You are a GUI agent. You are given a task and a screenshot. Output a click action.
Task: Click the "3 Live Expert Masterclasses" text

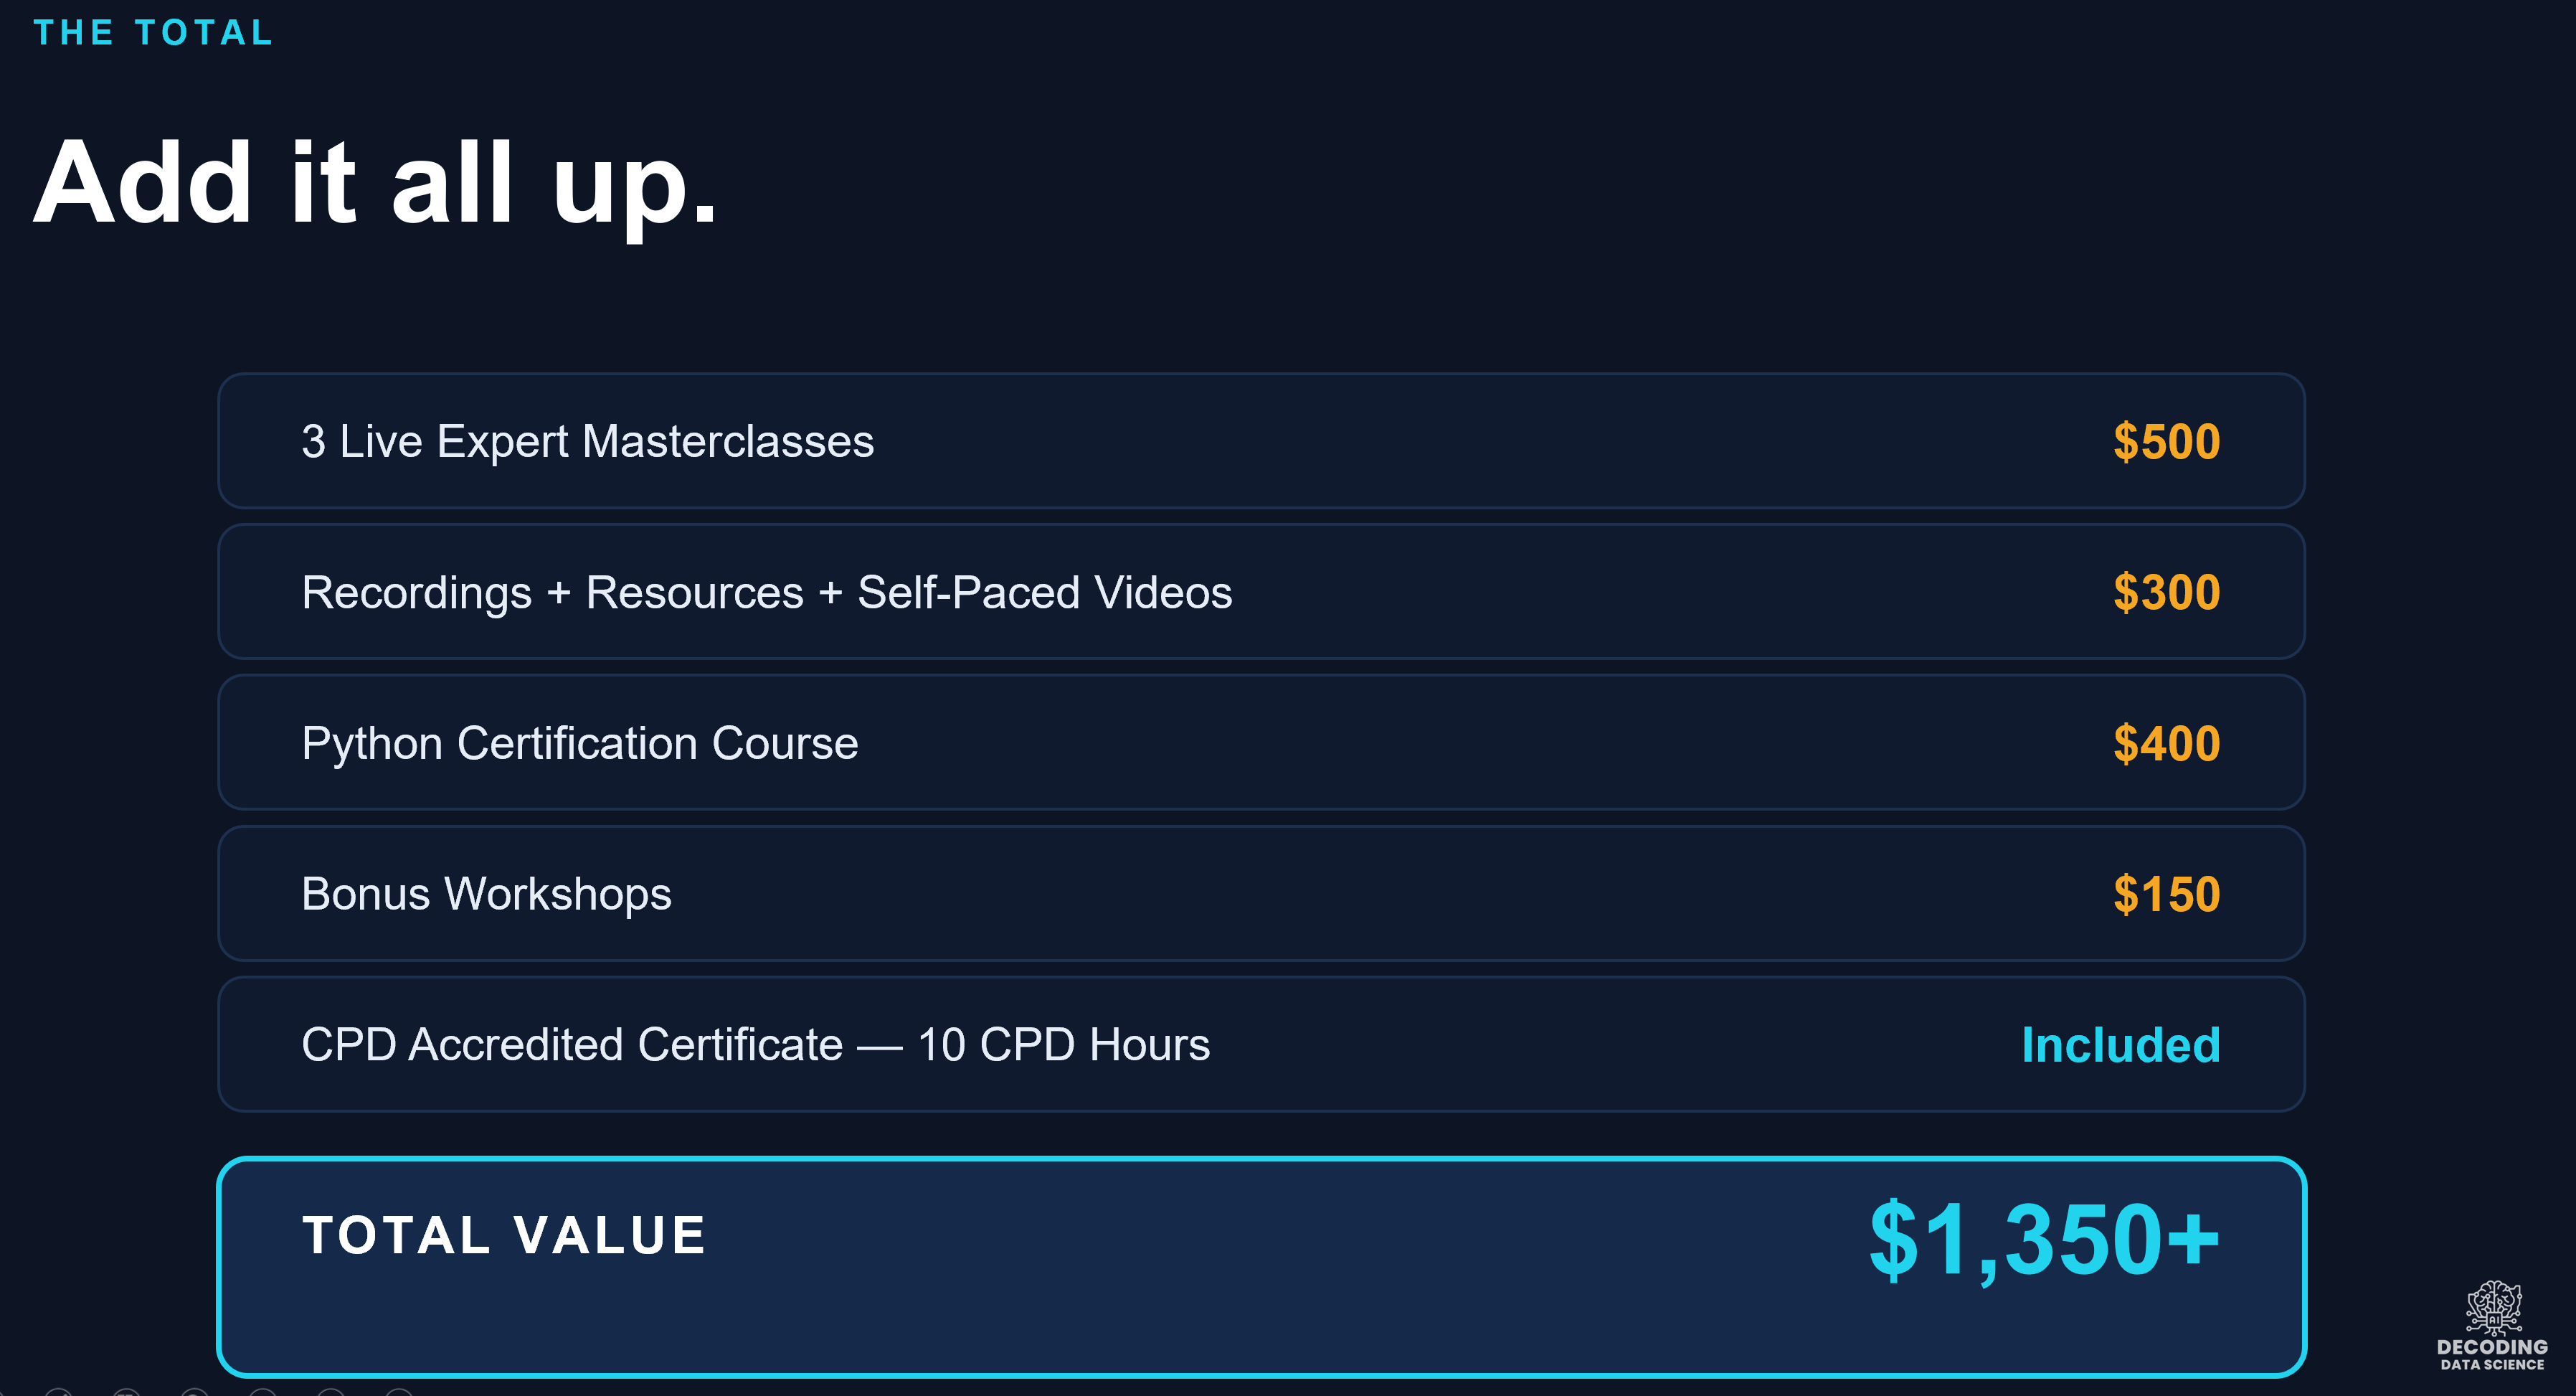587,442
